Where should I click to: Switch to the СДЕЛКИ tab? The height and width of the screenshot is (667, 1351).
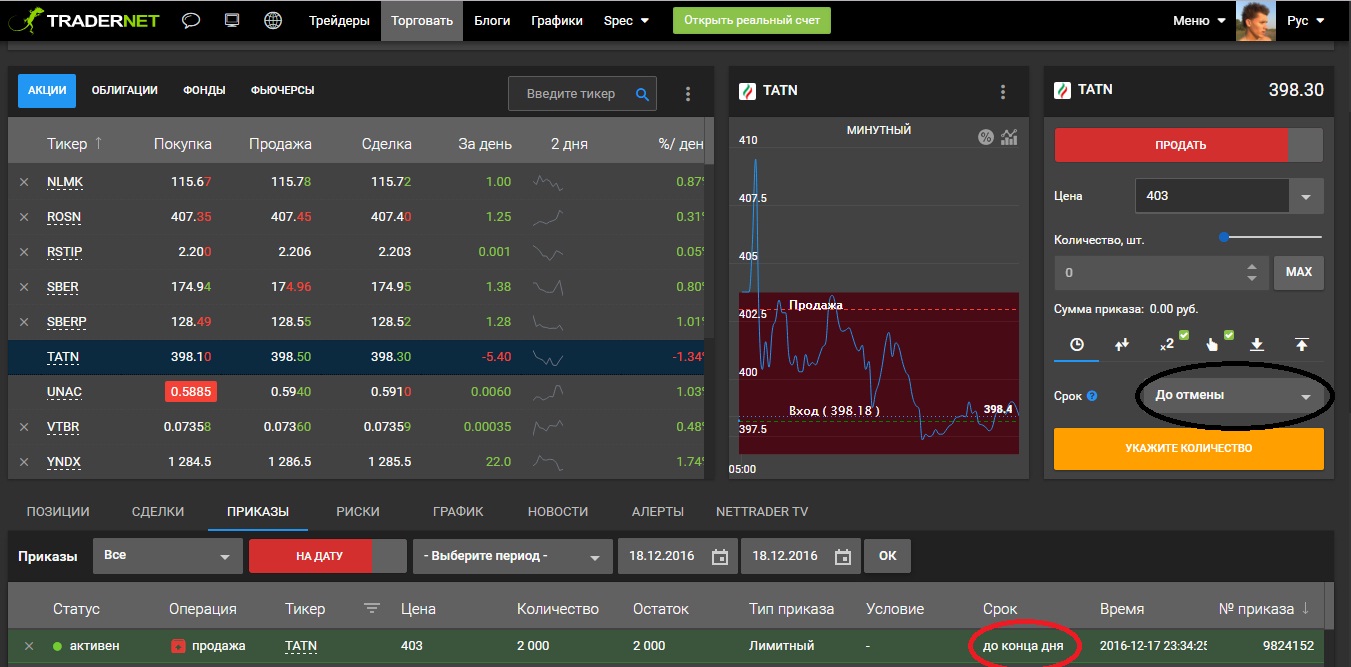click(x=158, y=511)
